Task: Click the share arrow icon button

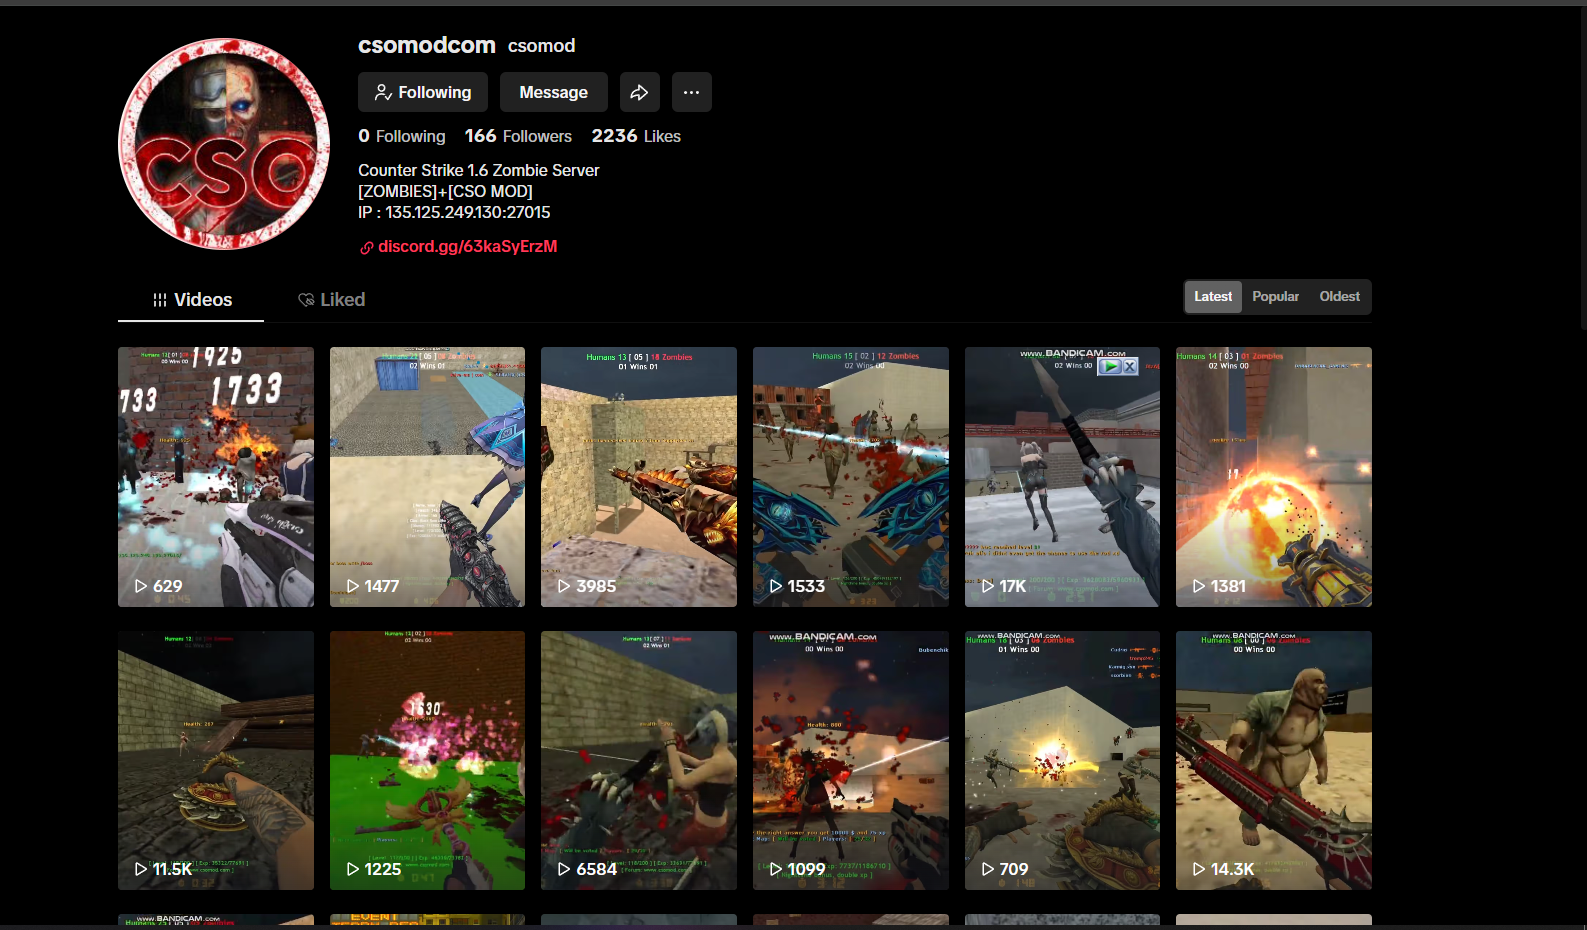Action: pyautogui.click(x=639, y=92)
